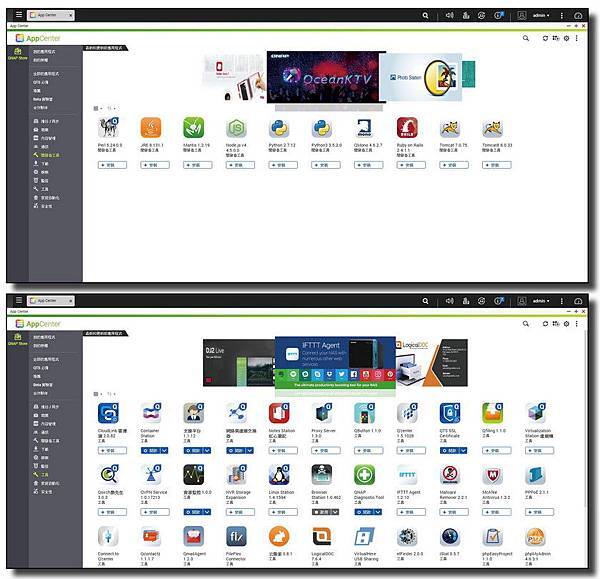The width and height of the screenshot is (600, 579).
Task: Expand QNAP Diagnostic Tool button arrow, bottom window
Action: [x=378, y=512]
